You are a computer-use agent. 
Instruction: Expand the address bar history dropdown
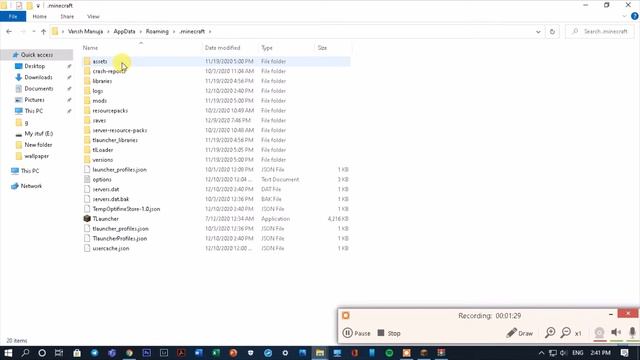(x=538, y=31)
